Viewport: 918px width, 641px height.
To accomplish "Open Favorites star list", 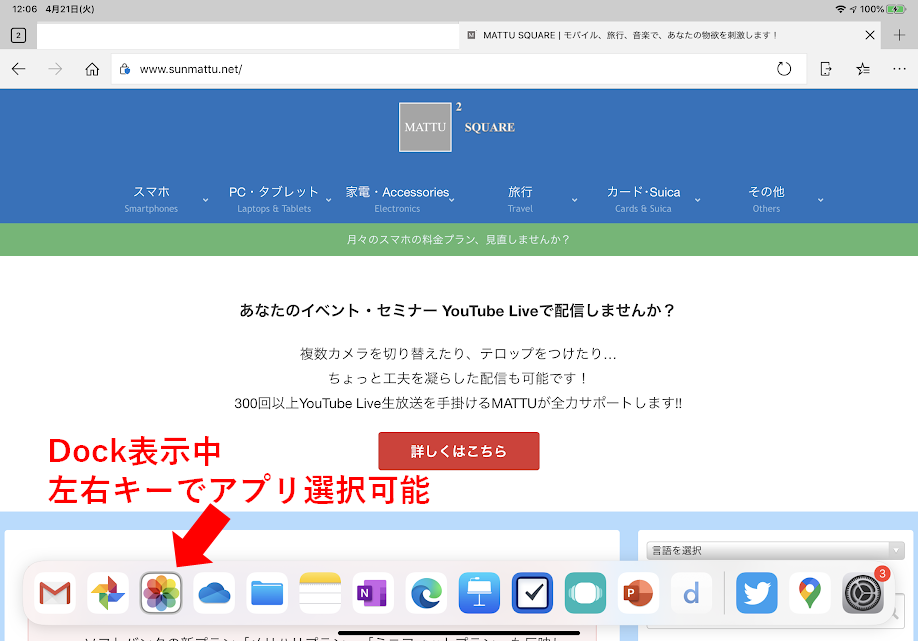I will tap(863, 69).
